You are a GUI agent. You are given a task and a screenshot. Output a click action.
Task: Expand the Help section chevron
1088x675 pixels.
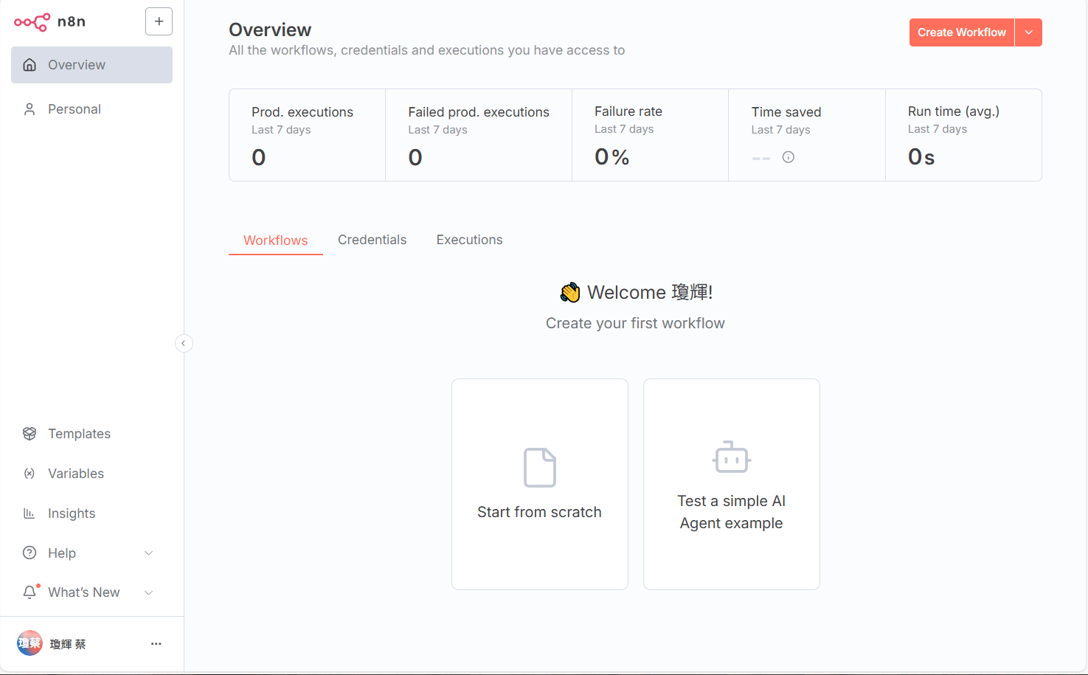click(149, 553)
